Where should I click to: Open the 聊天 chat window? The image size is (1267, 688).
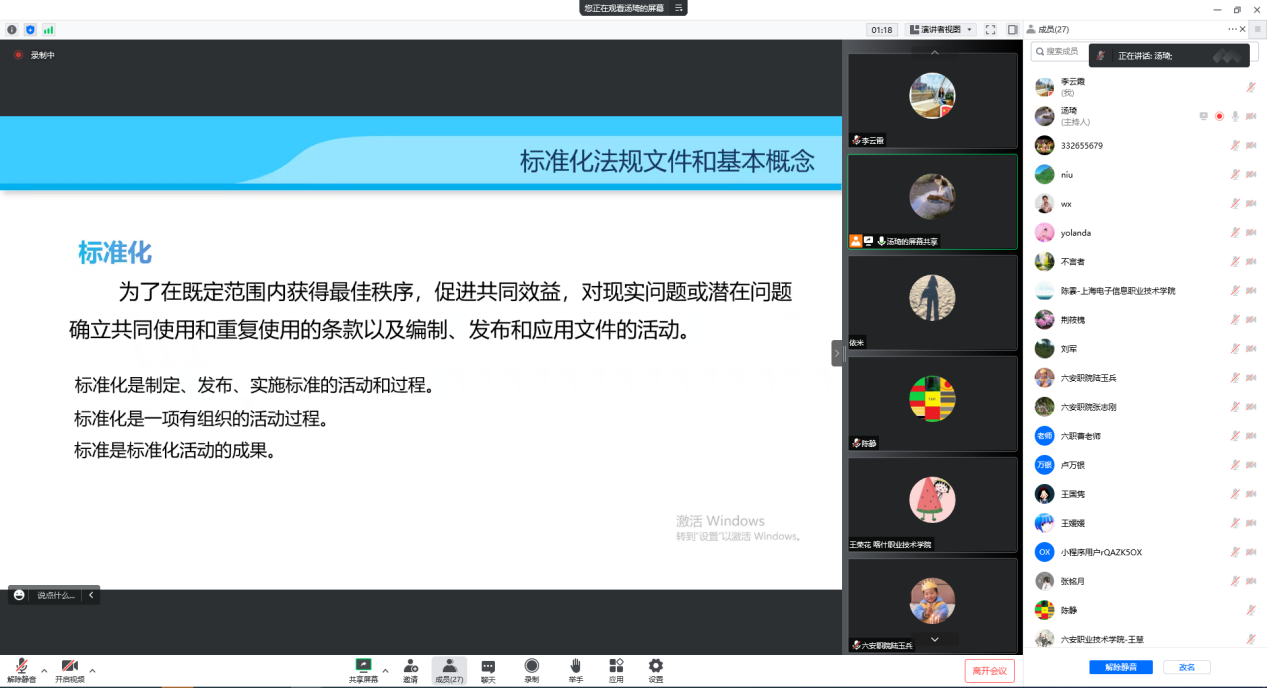coord(488,669)
